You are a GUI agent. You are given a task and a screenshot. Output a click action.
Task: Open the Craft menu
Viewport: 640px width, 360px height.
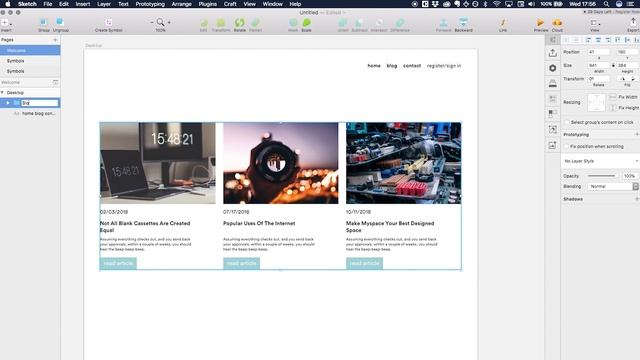click(230, 4)
